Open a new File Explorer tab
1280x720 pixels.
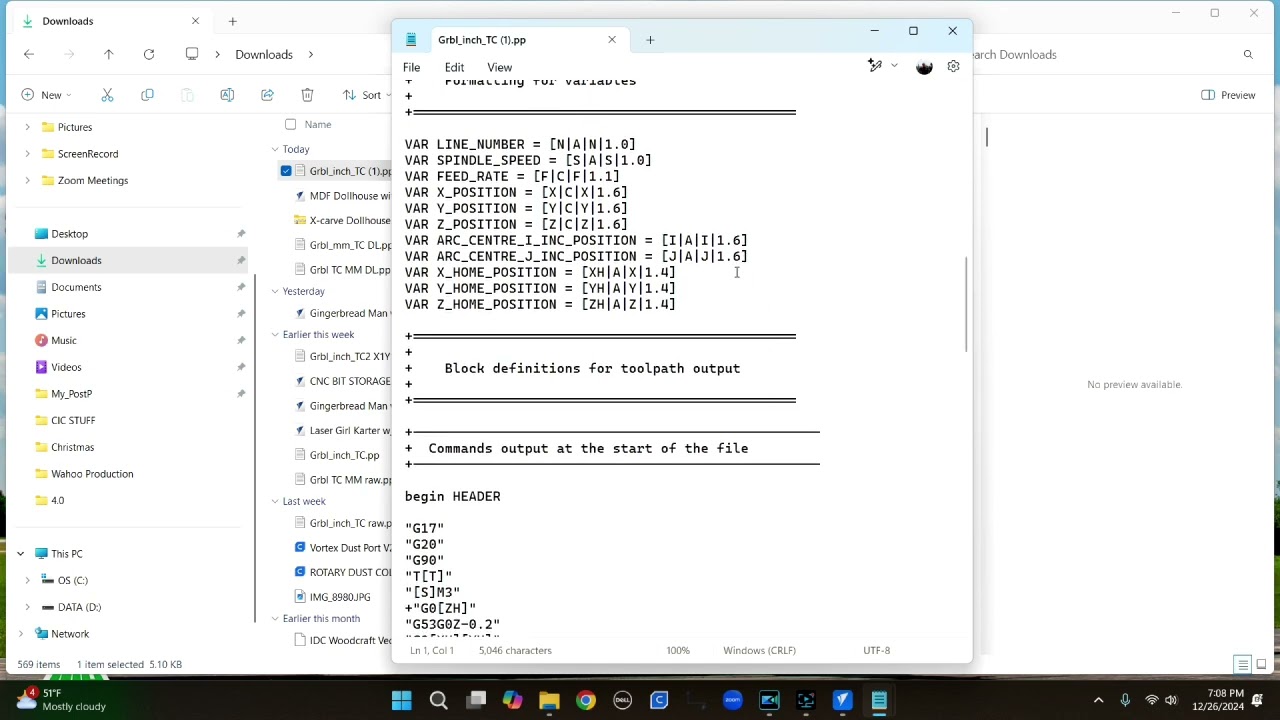pos(232,21)
